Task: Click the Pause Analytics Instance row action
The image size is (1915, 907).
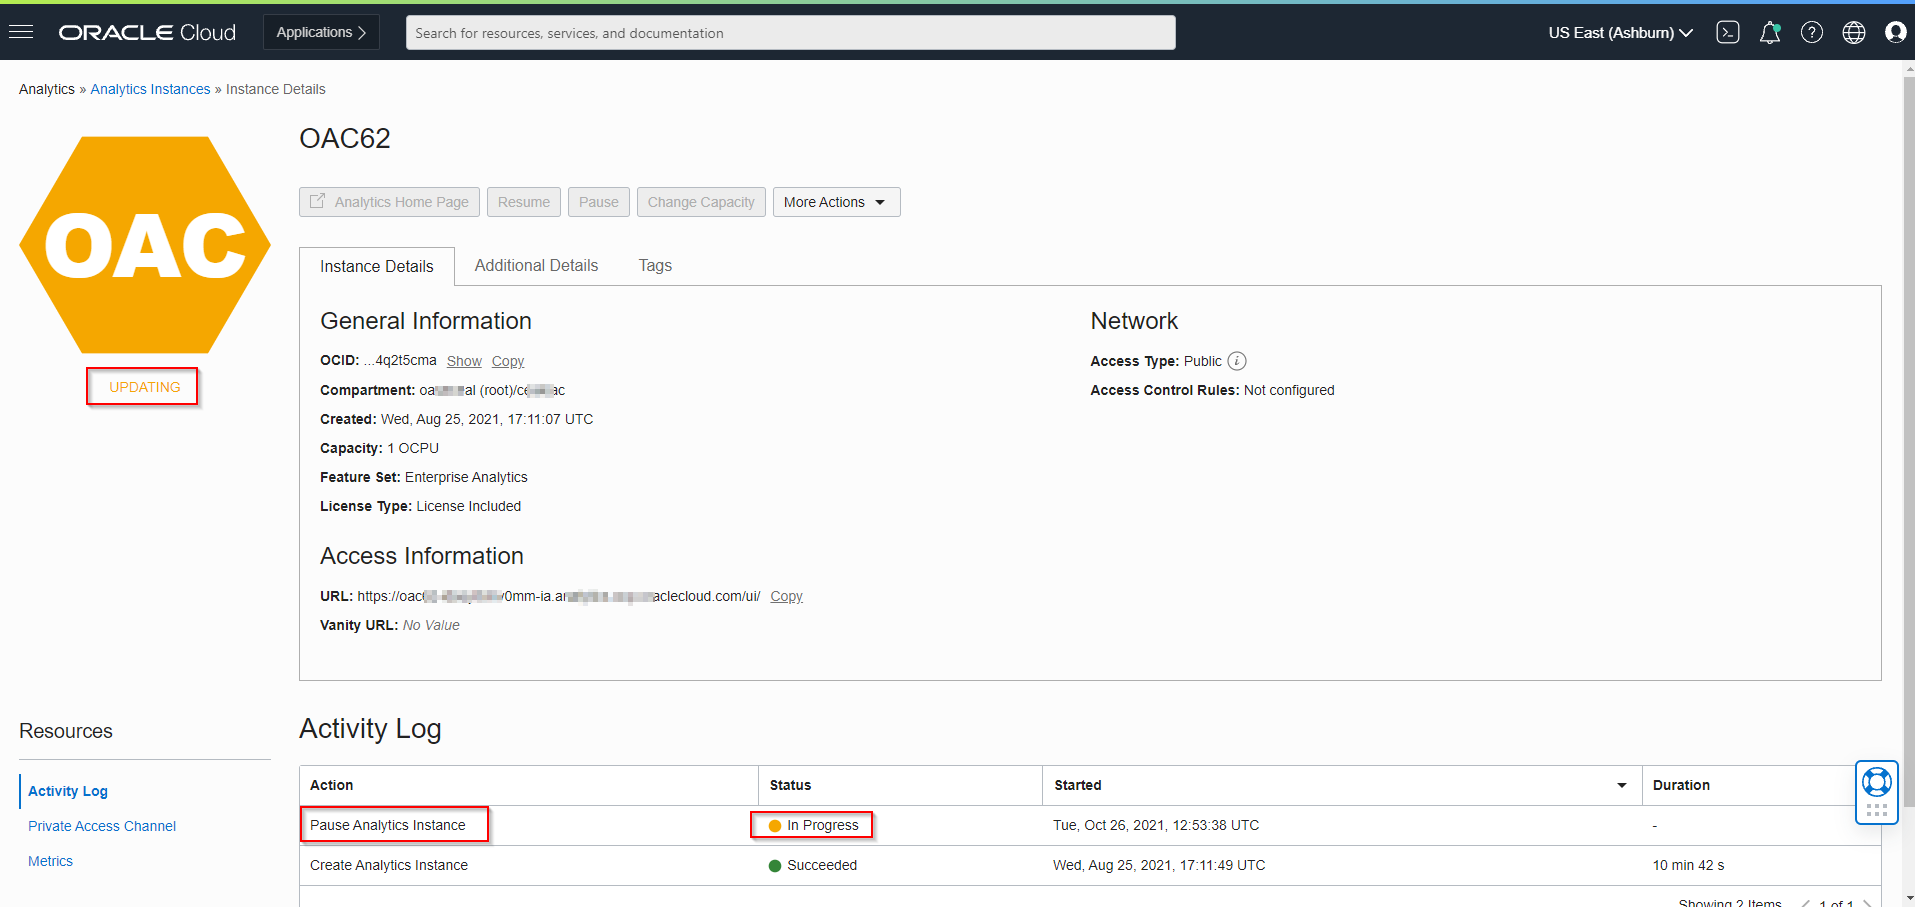Action: 388,825
